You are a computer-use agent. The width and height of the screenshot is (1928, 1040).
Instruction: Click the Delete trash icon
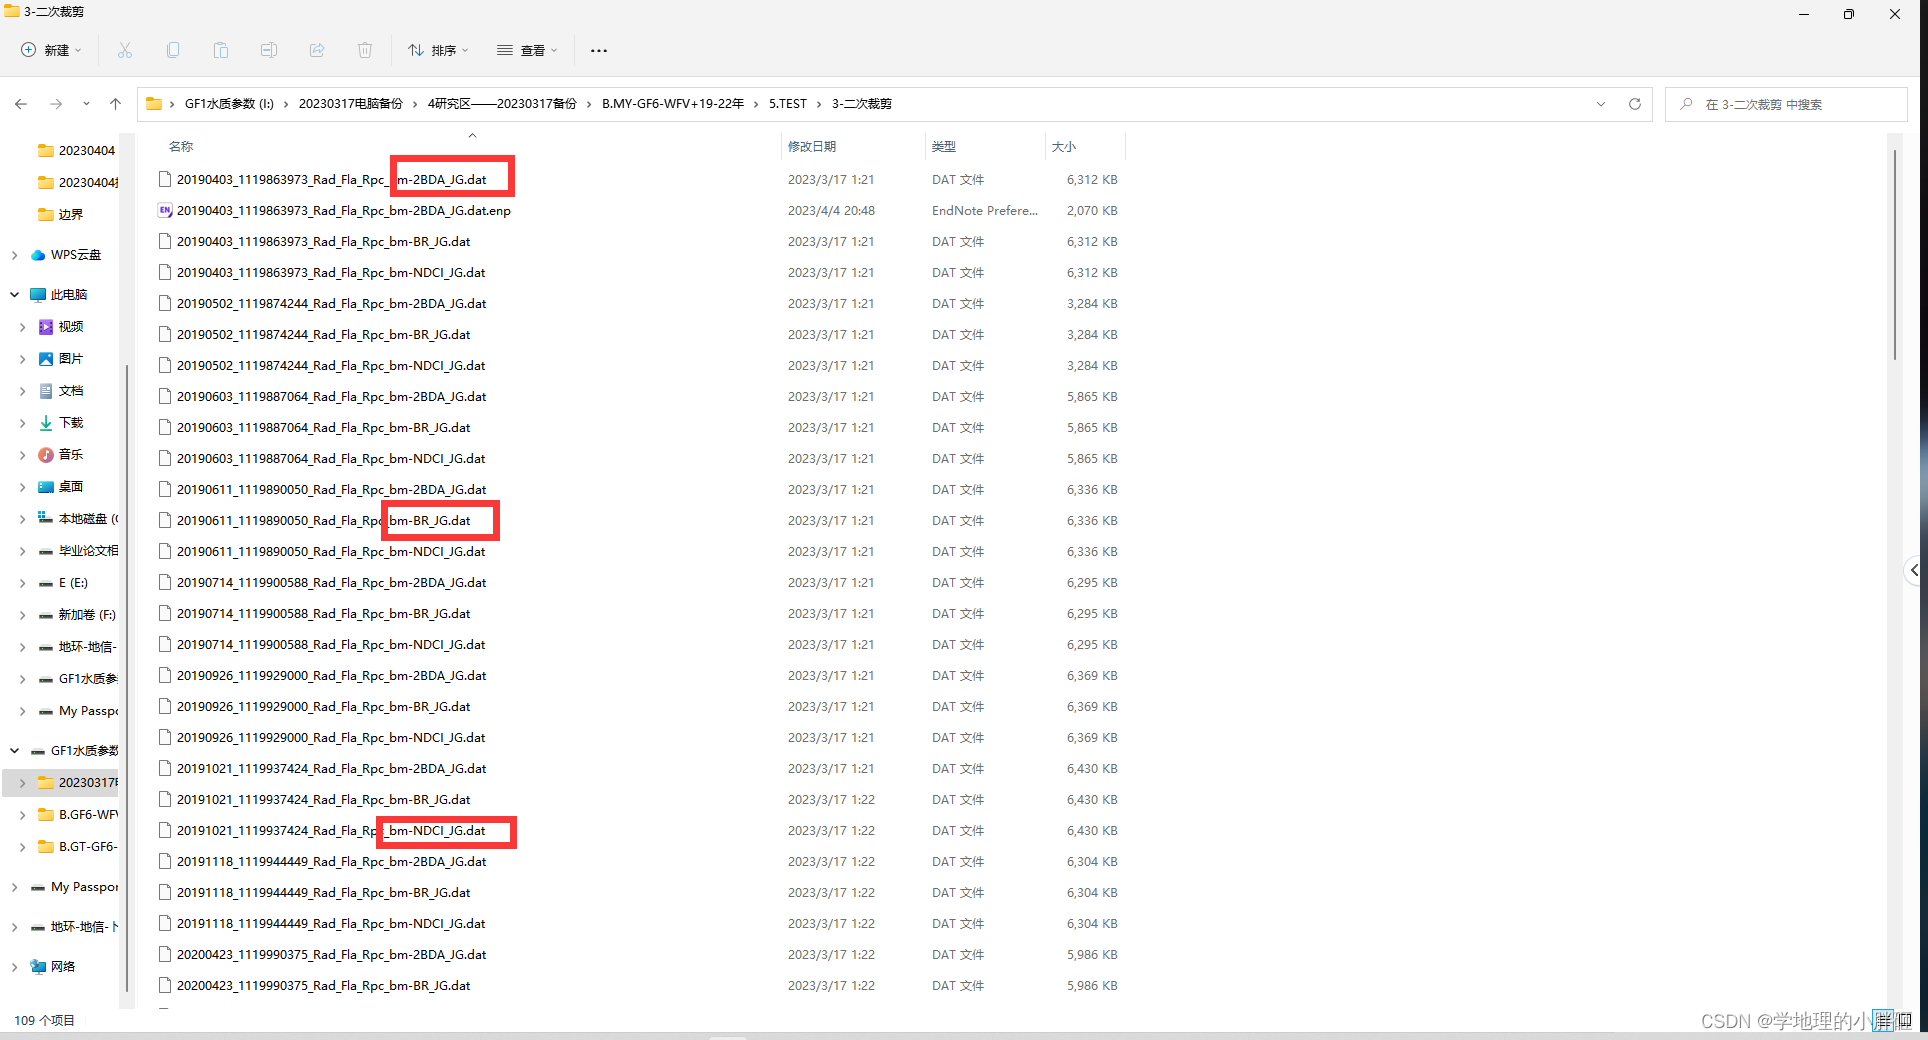click(365, 50)
